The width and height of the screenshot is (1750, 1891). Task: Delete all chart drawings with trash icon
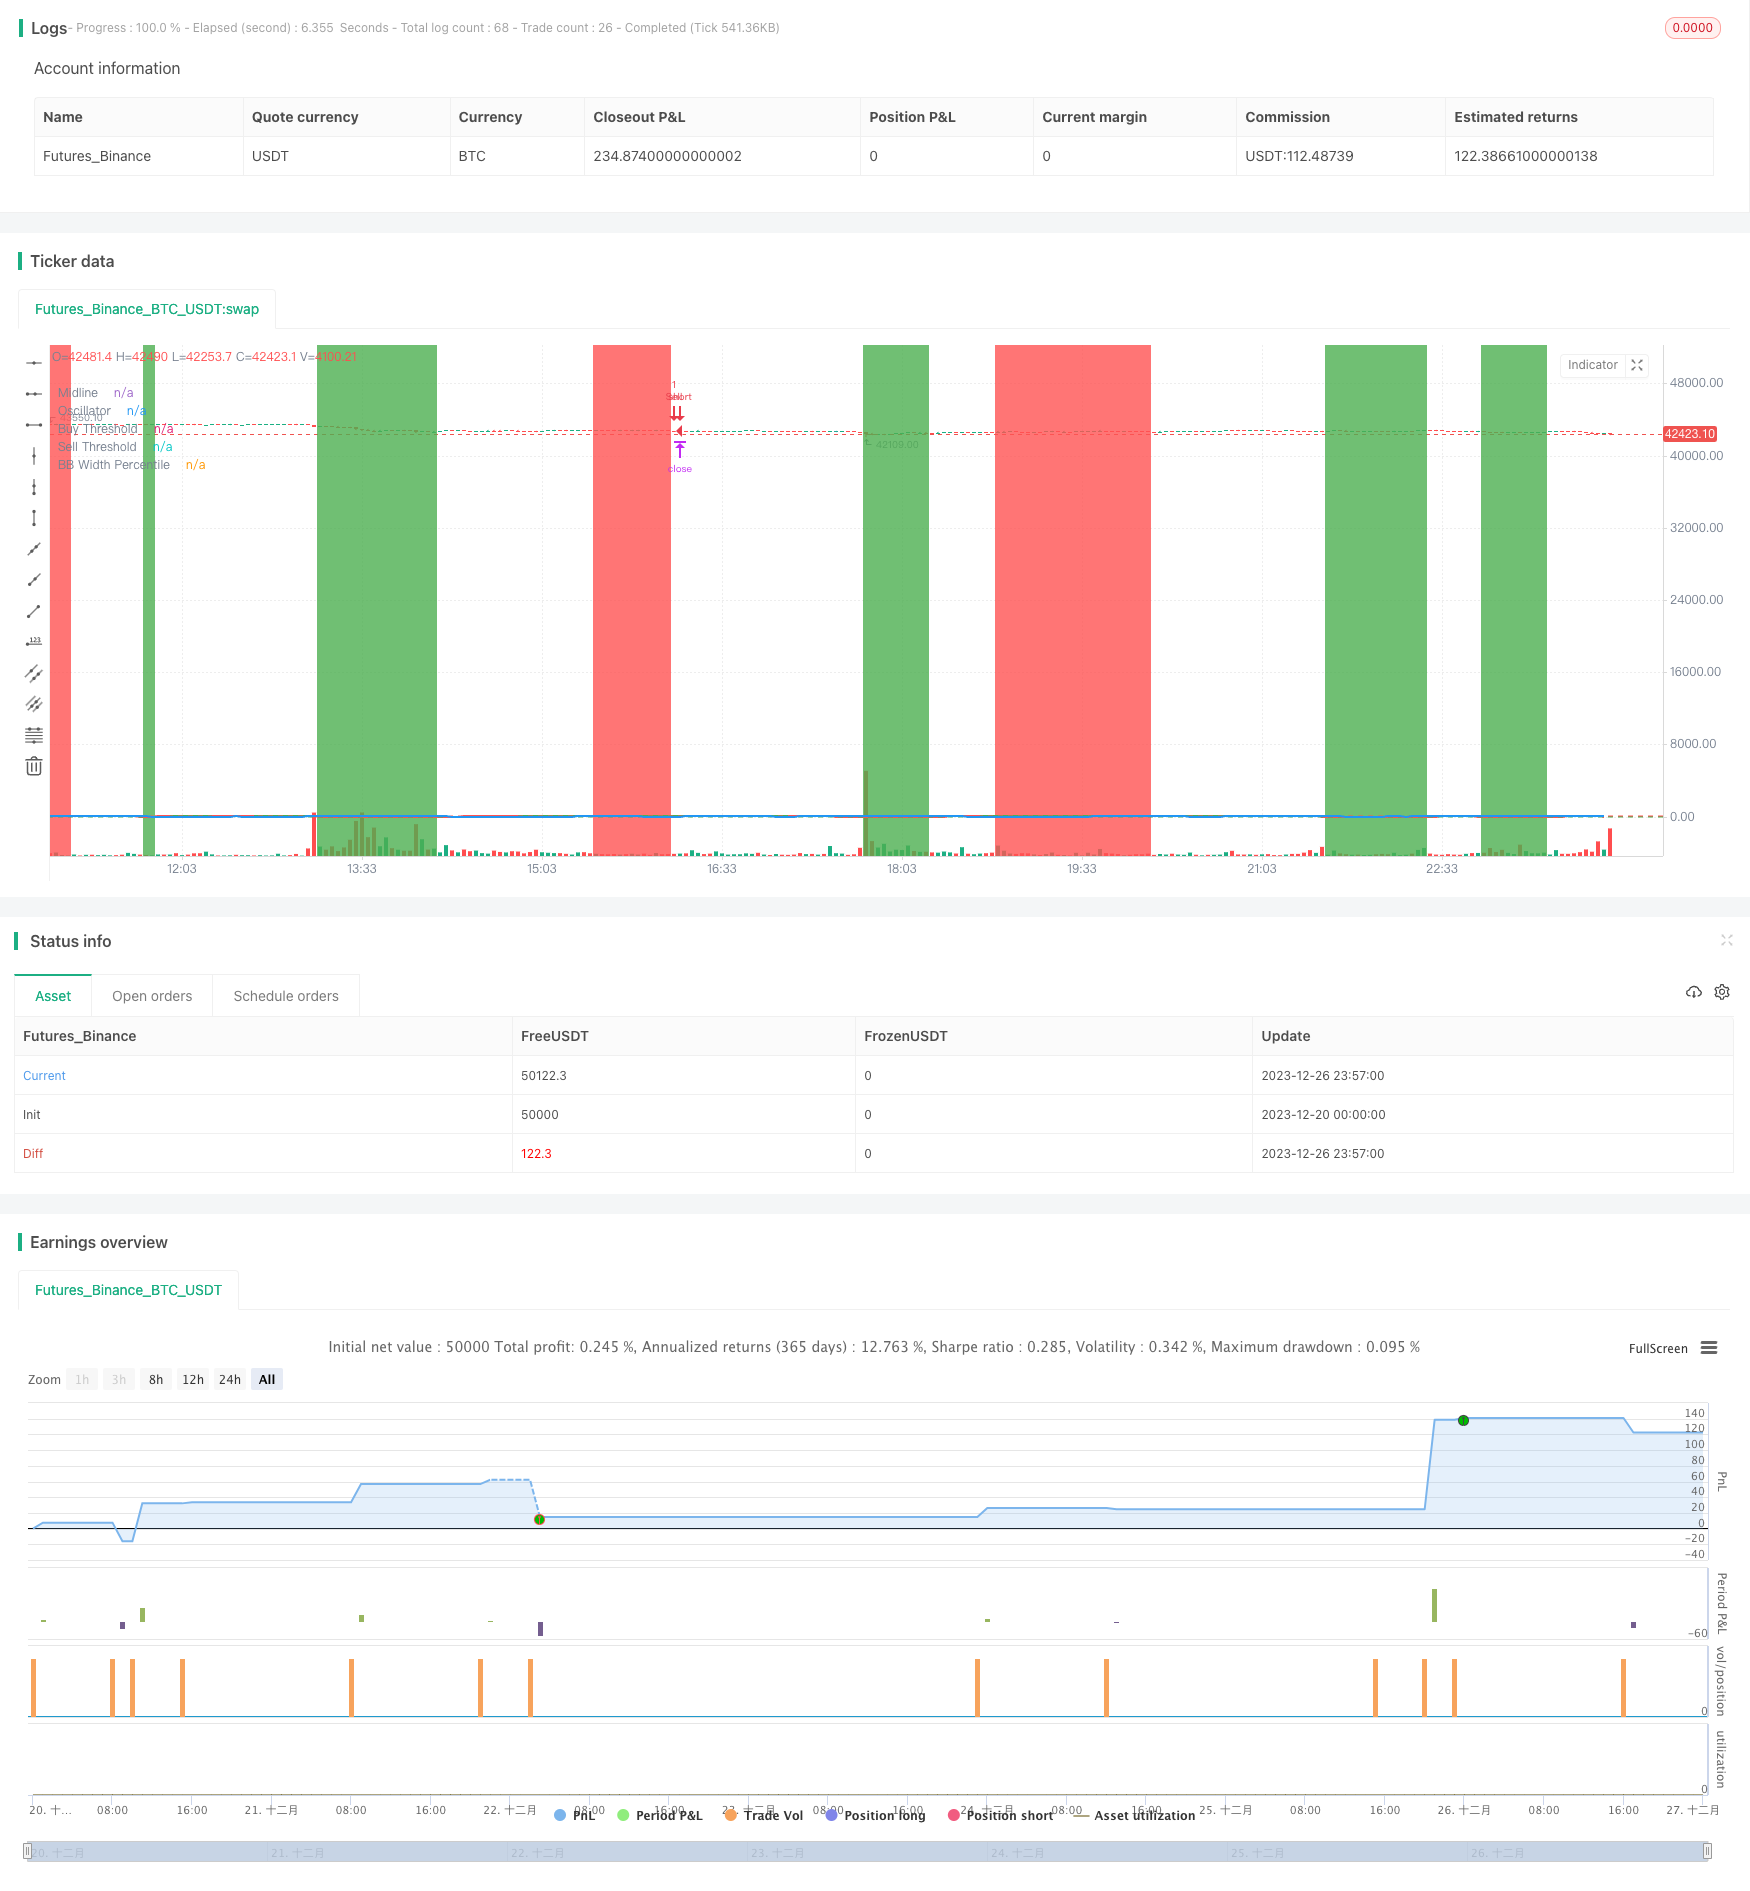[34, 766]
